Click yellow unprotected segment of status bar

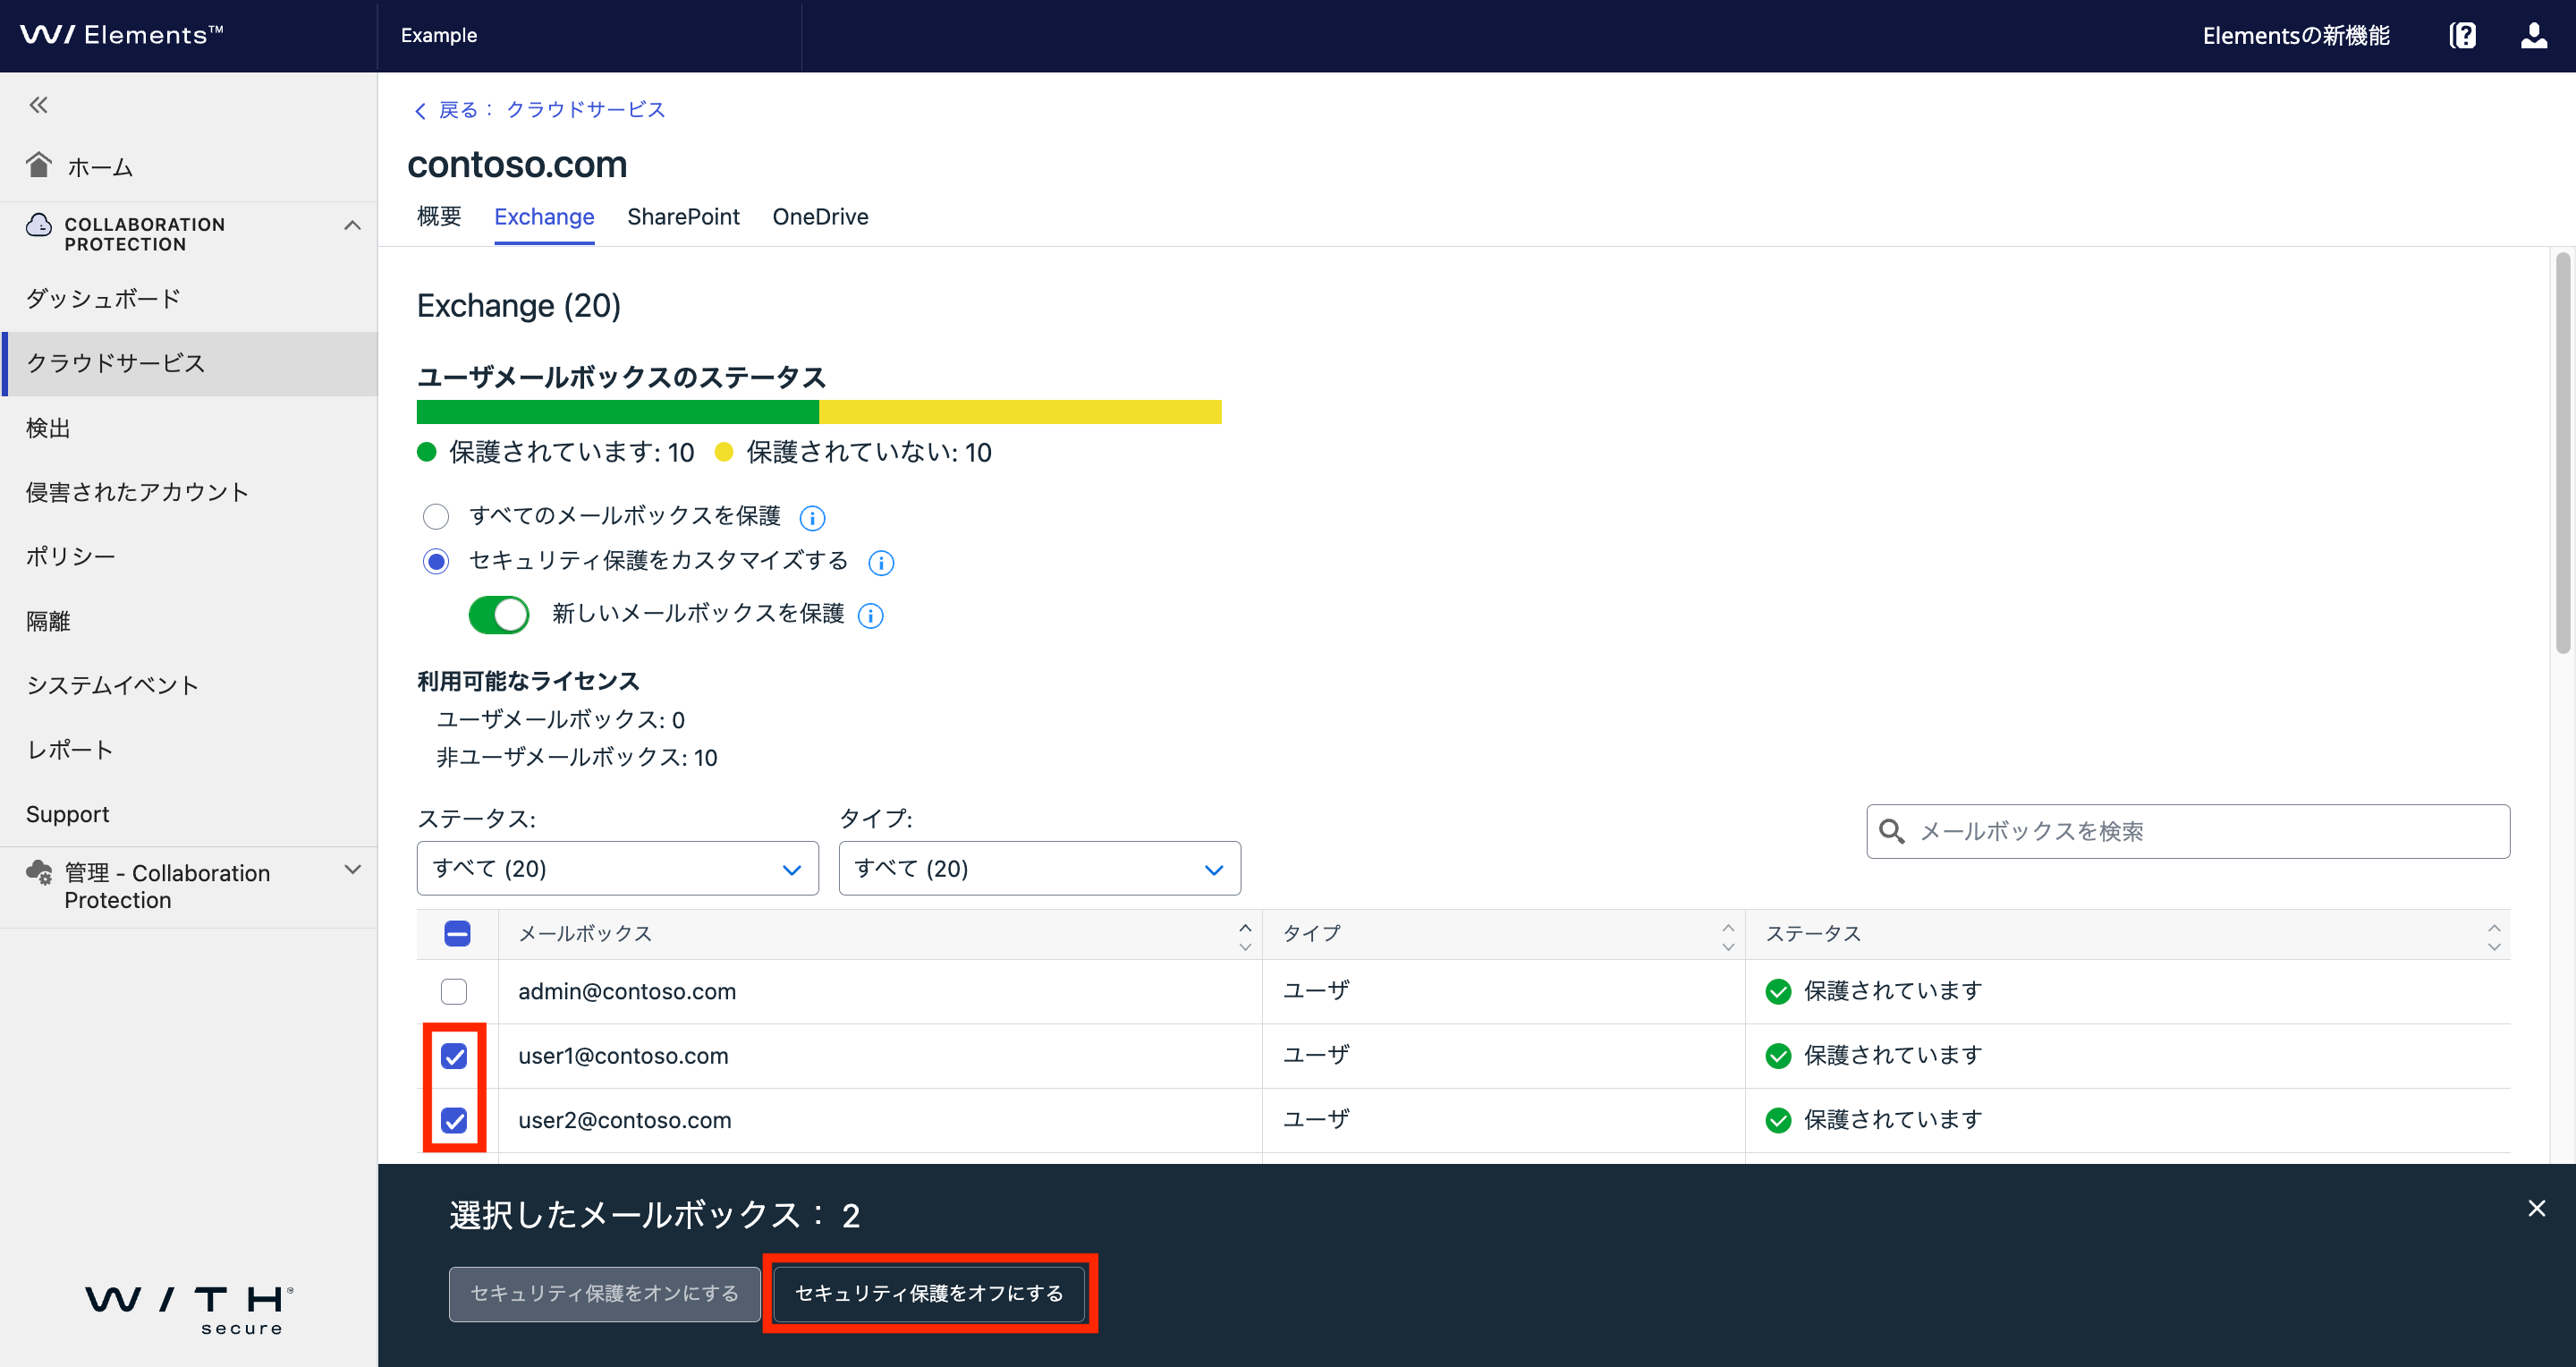click(x=1020, y=412)
